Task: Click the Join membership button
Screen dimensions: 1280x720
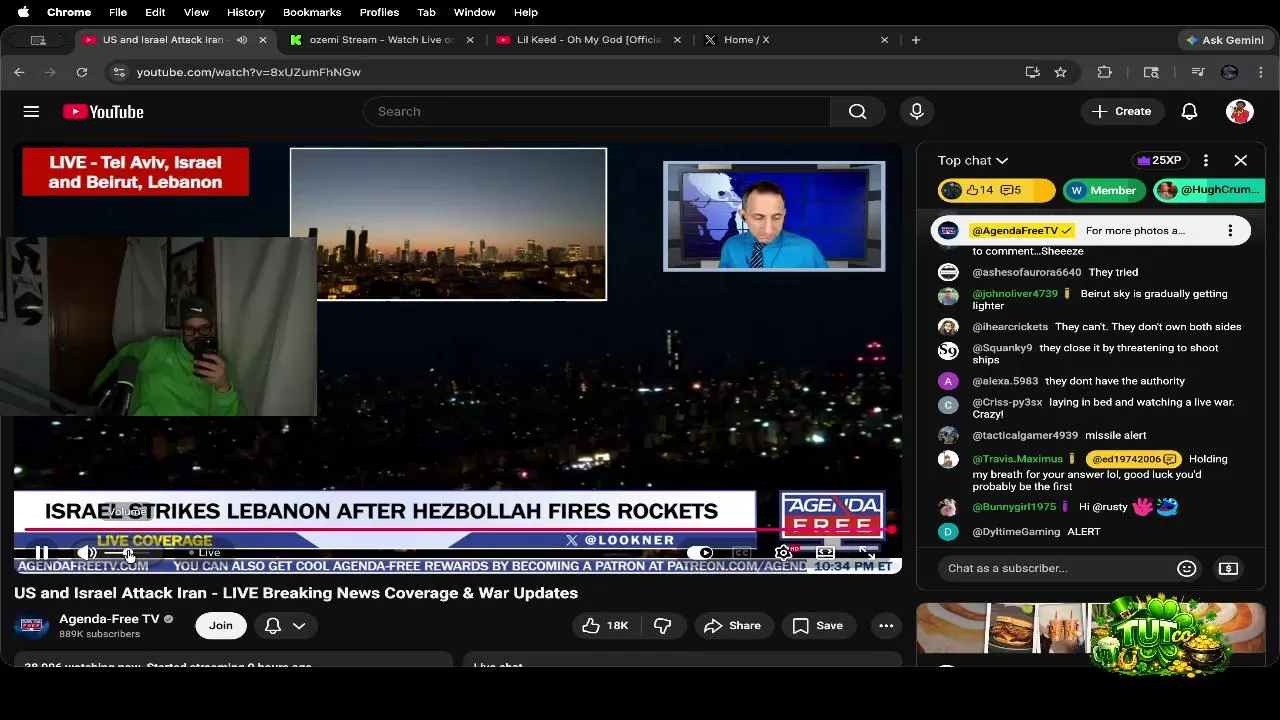Action: tap(221, 625)
